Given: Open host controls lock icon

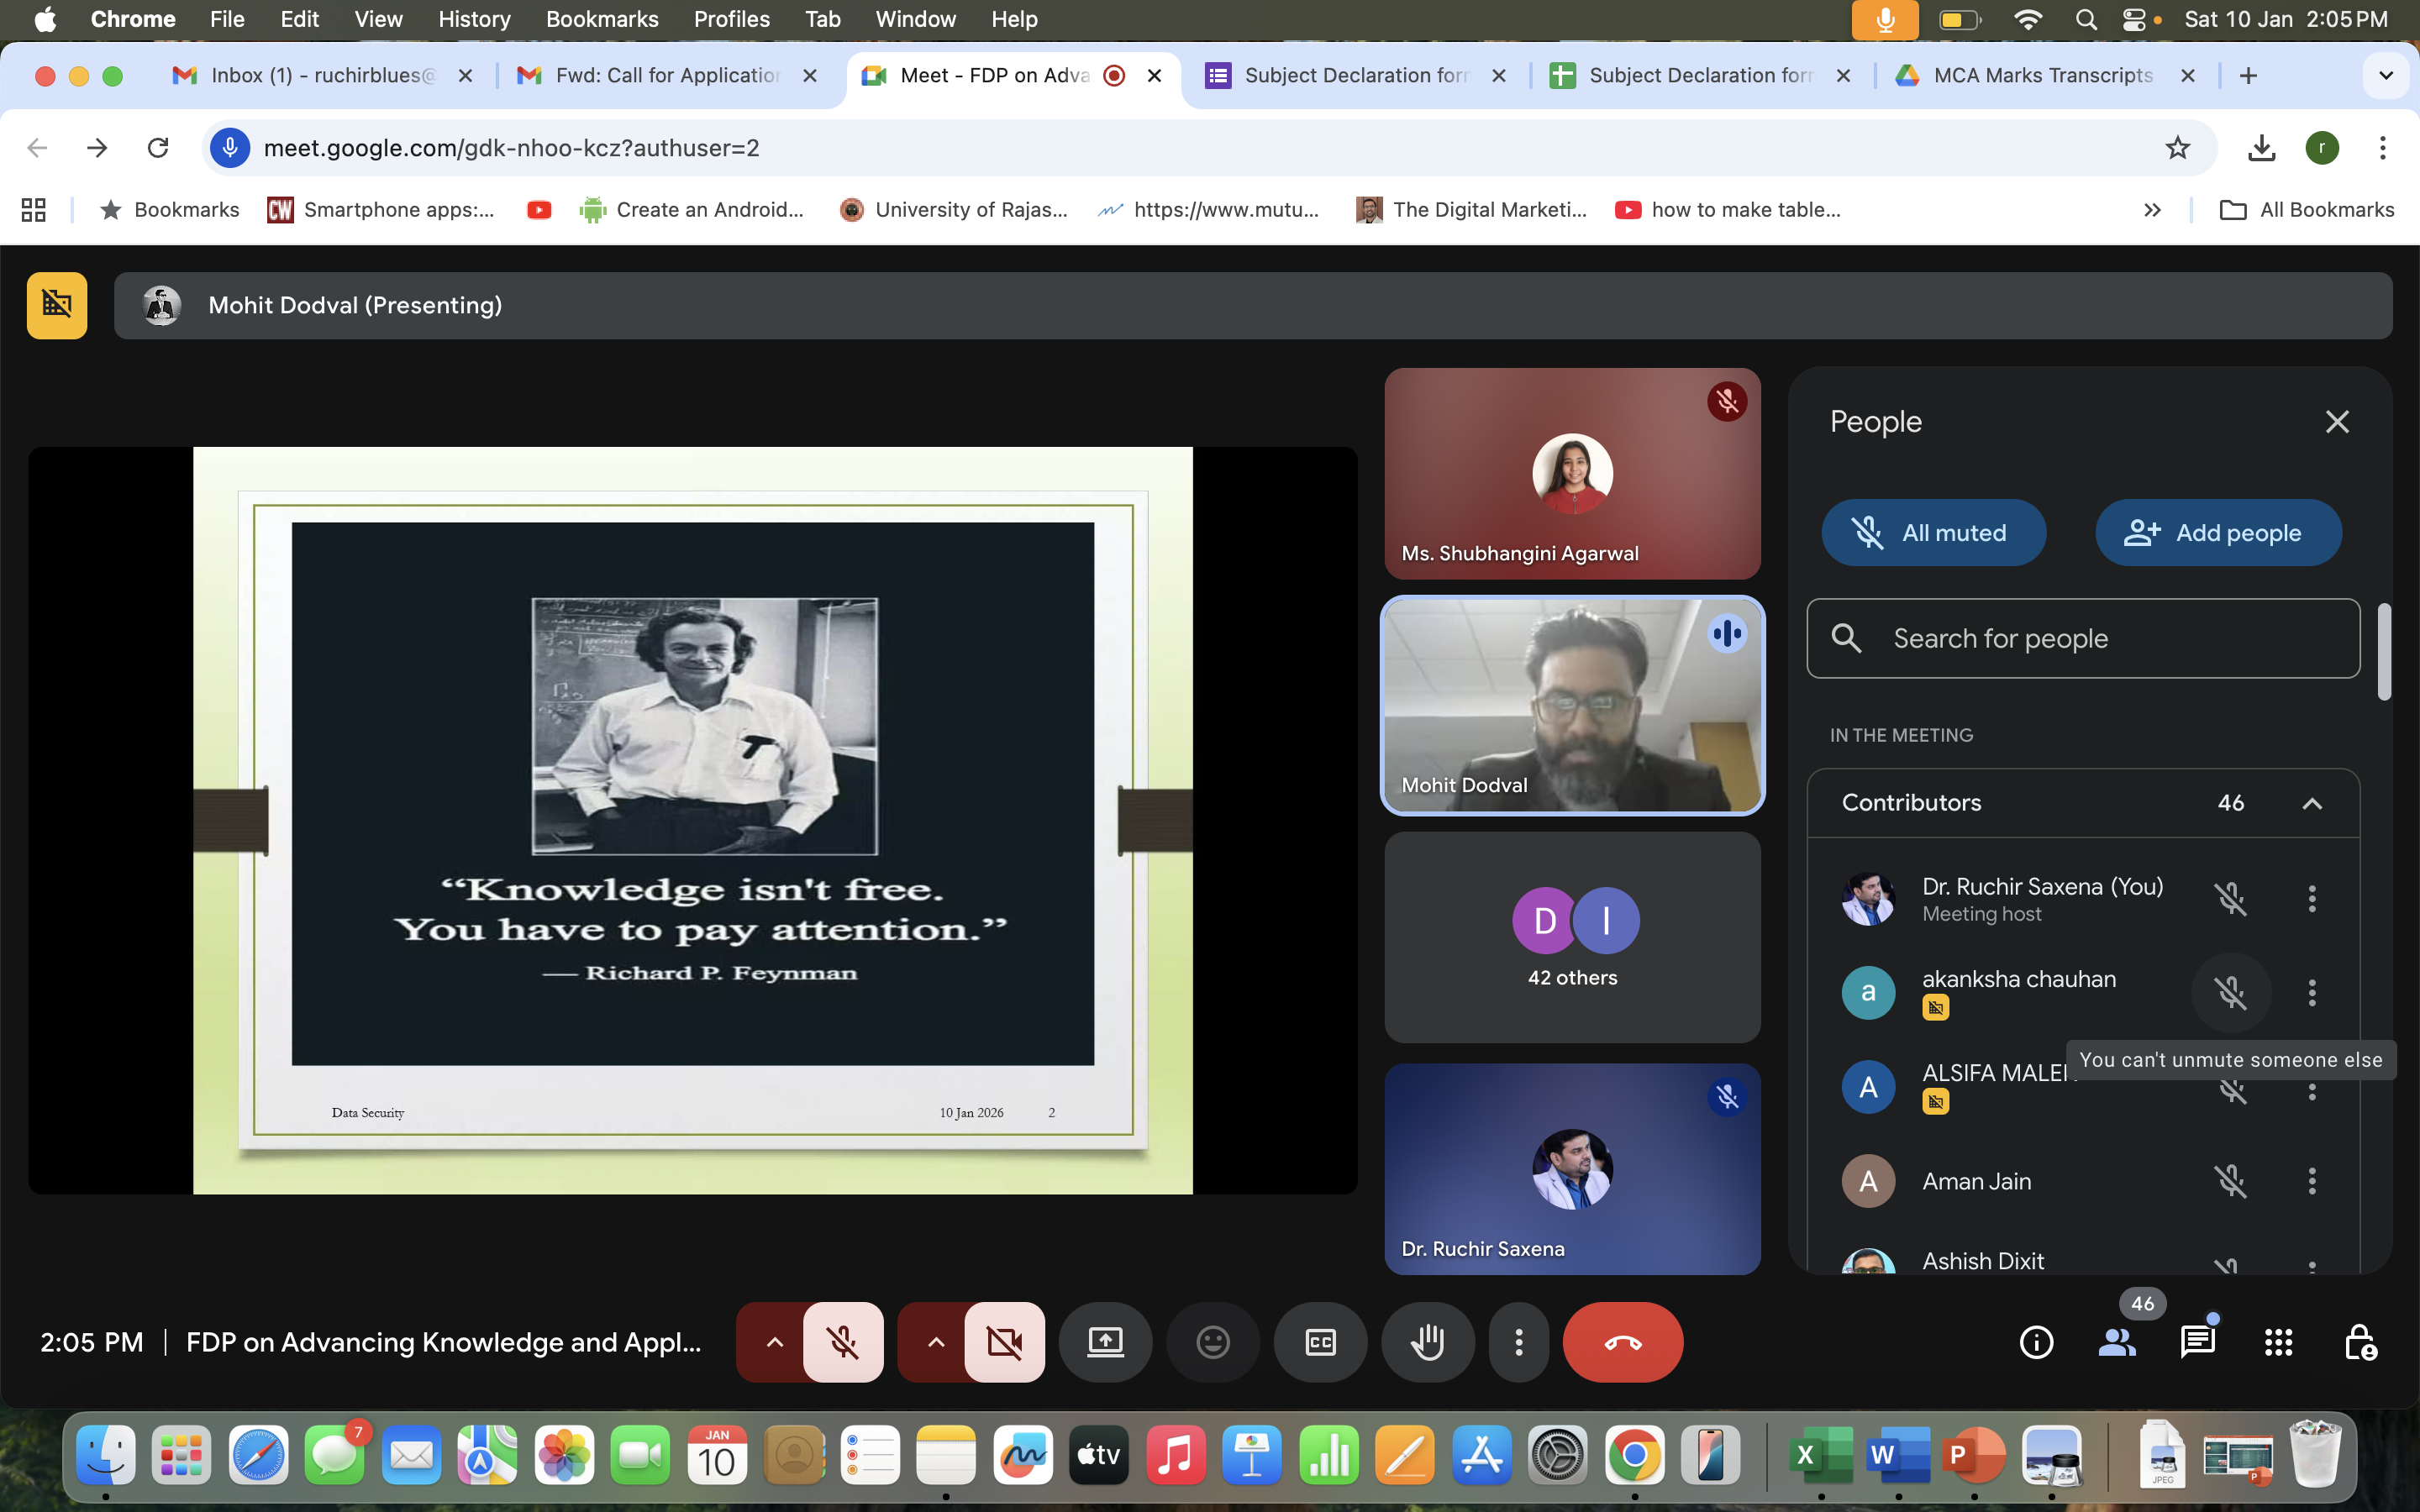Looking at the screenshot, I should [2359, 1342].
